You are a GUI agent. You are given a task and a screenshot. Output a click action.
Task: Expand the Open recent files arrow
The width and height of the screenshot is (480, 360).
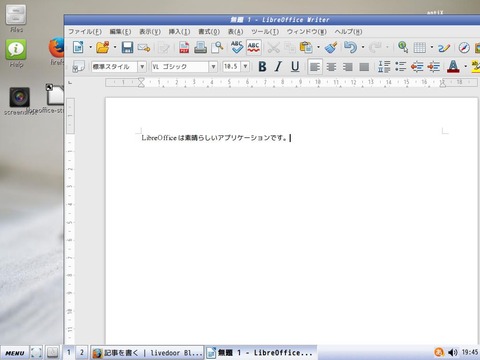[115, 47]
